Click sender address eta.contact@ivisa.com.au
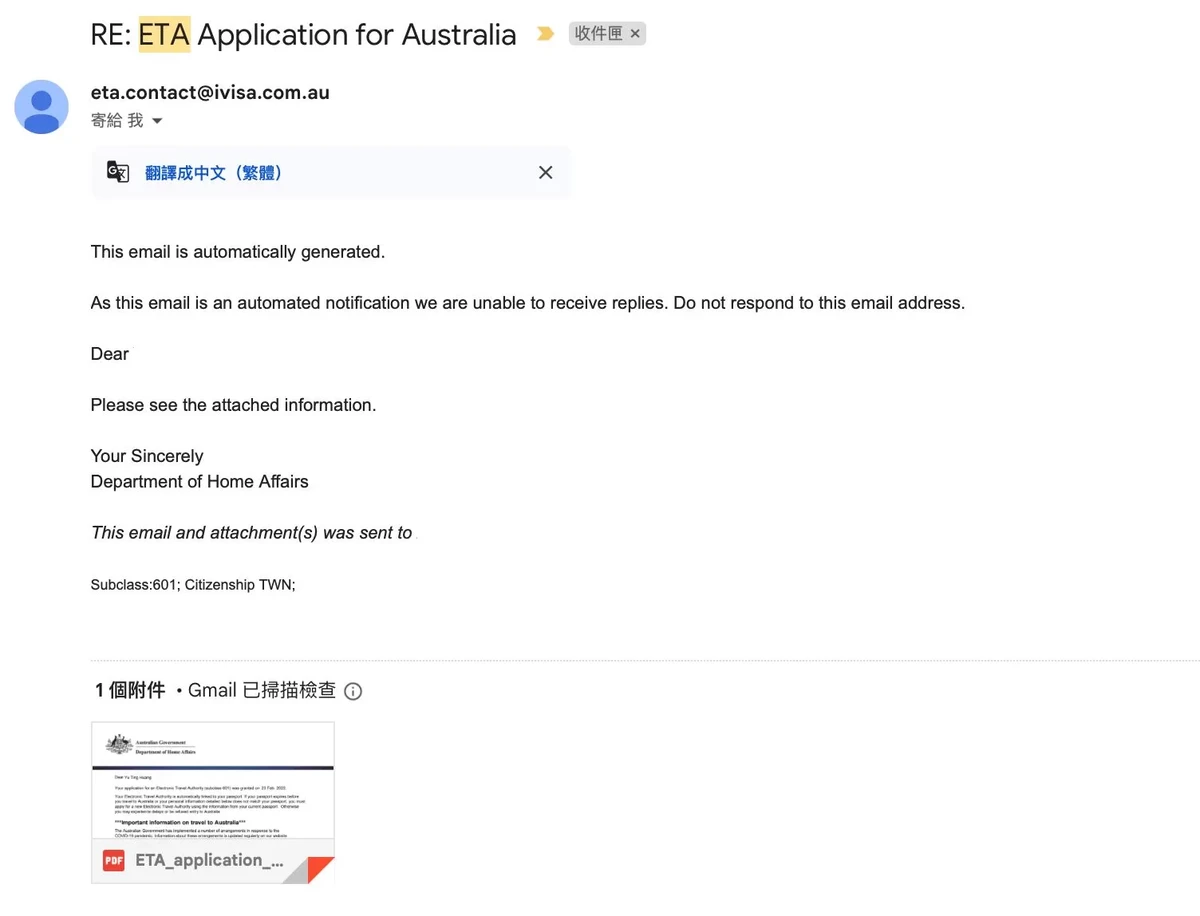Viewport: 1200px width, 916px height. (x=210, y=93)
